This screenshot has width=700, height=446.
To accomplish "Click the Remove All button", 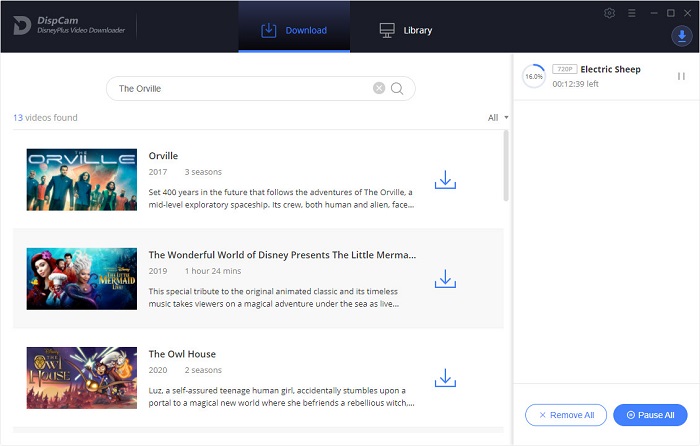I will click(566, 415).
